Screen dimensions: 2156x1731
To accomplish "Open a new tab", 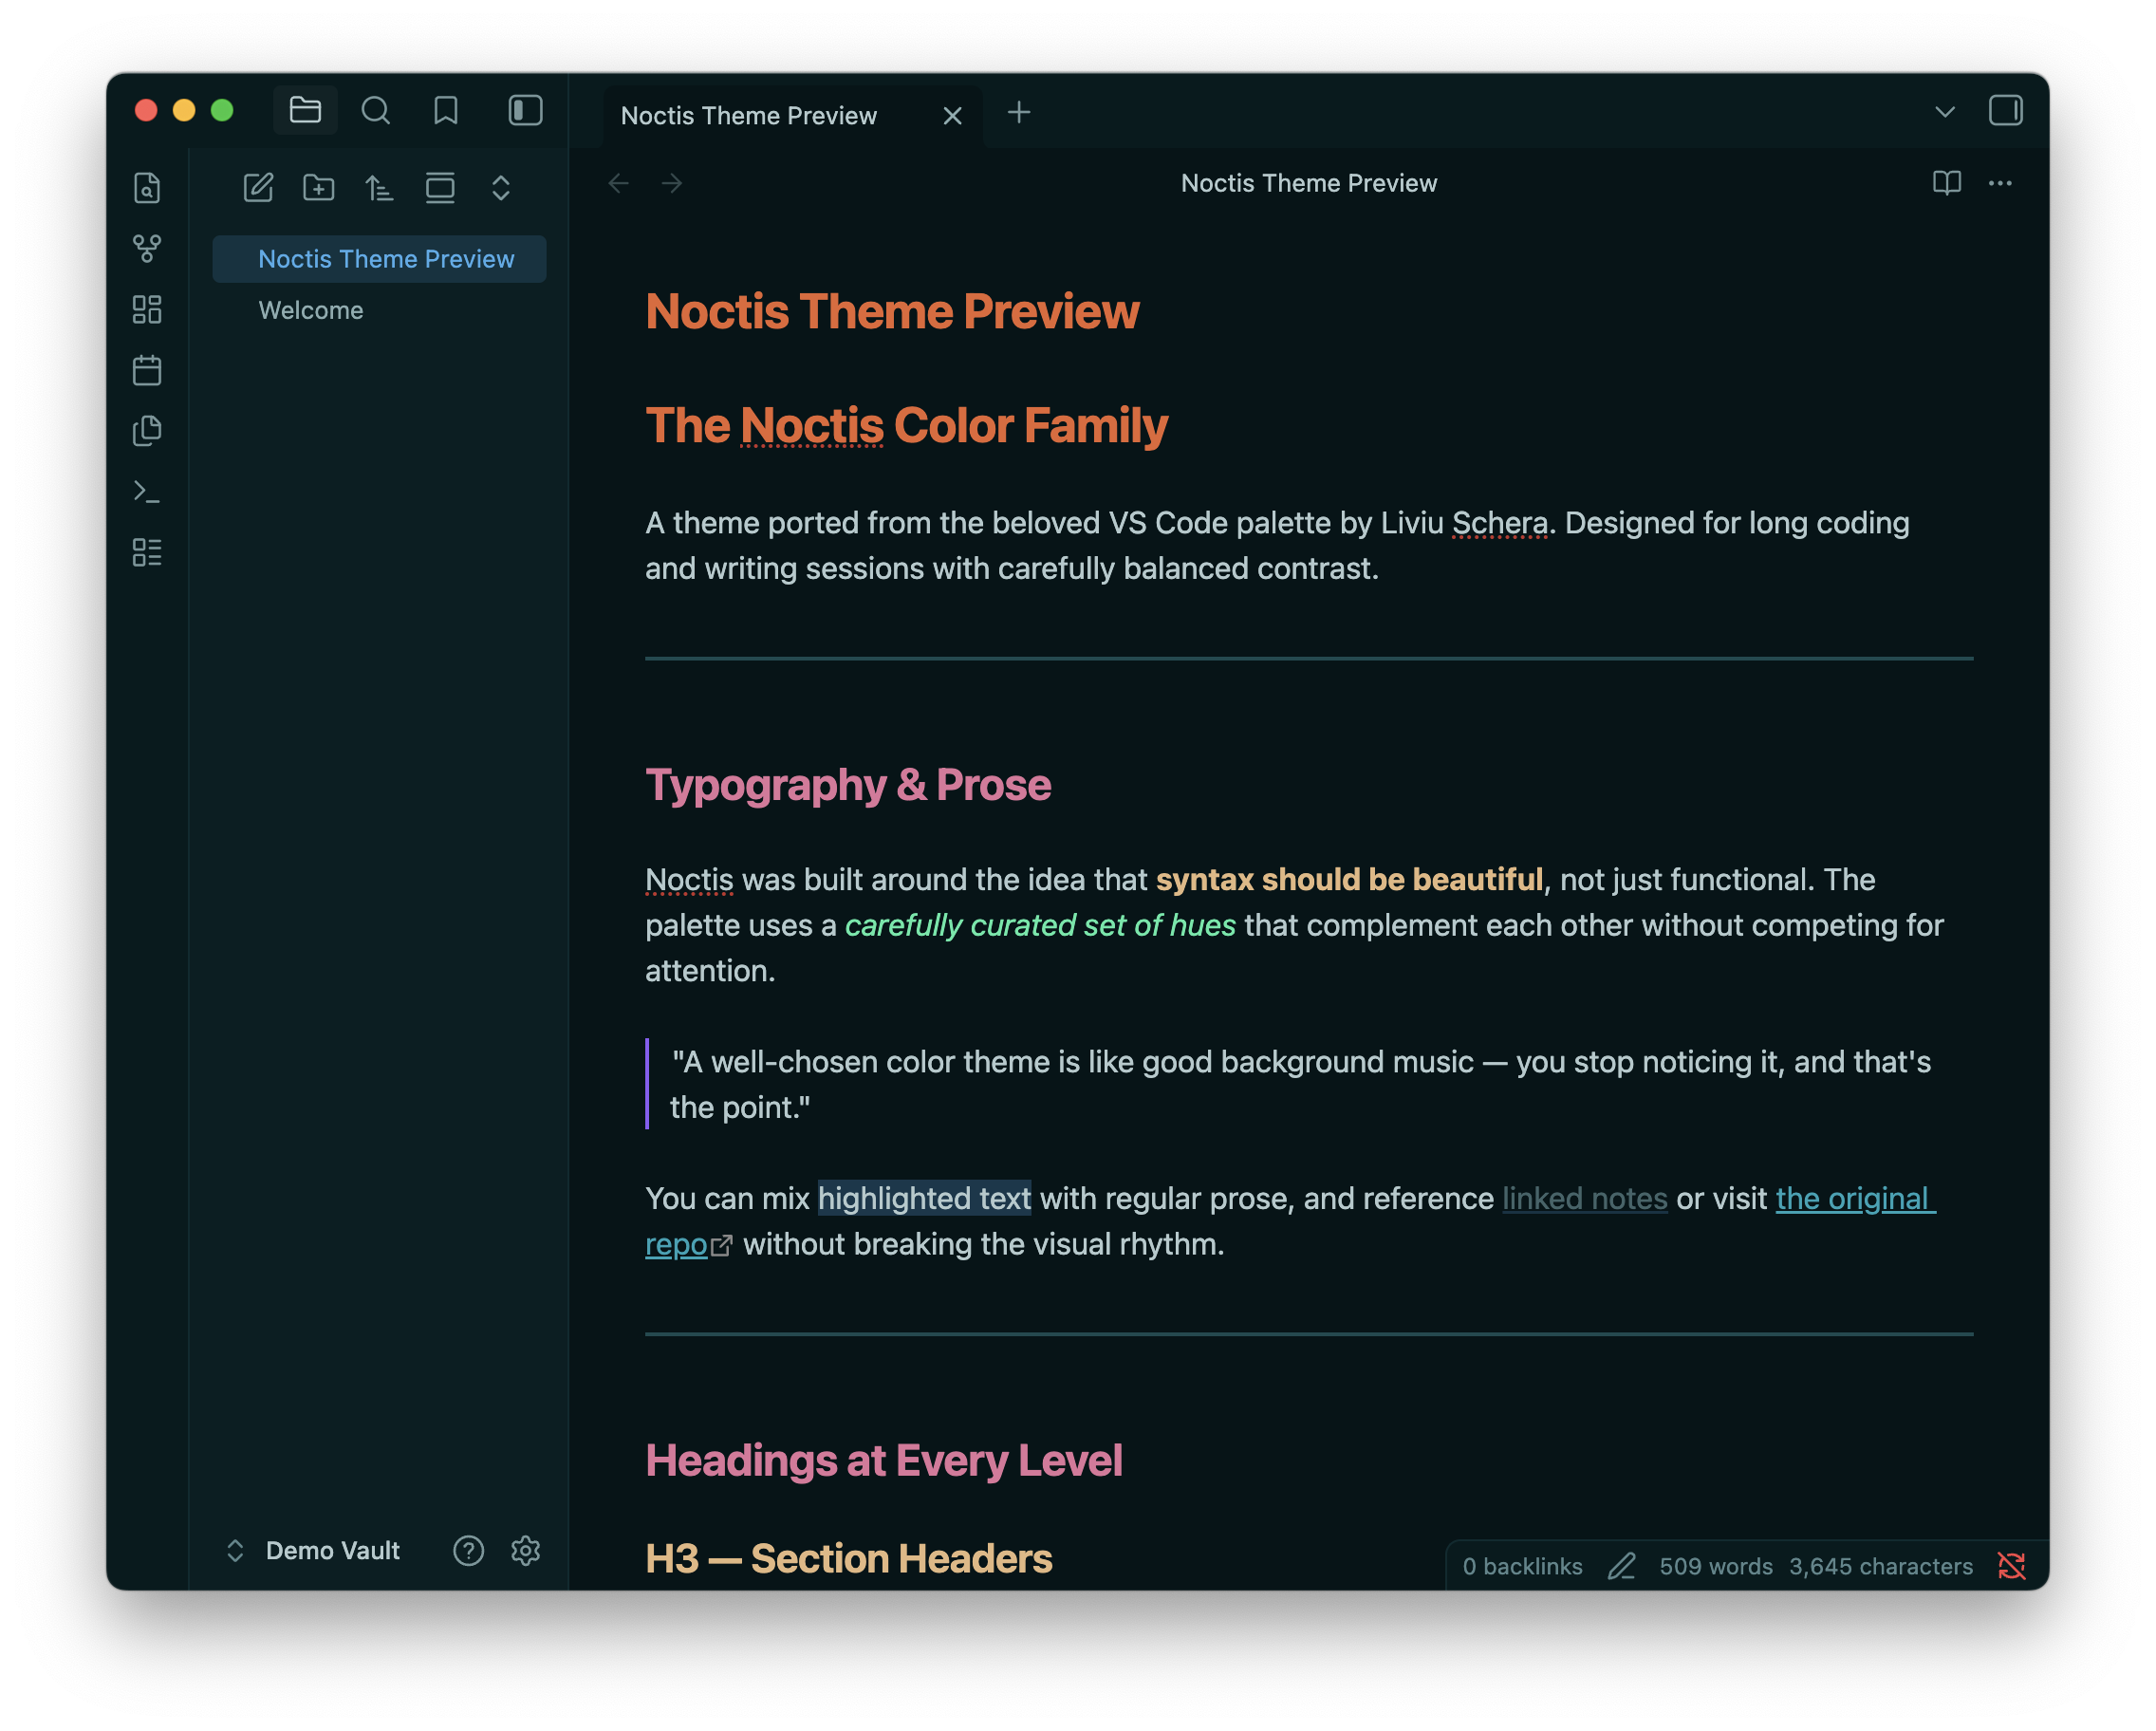I will point(1018,112).
